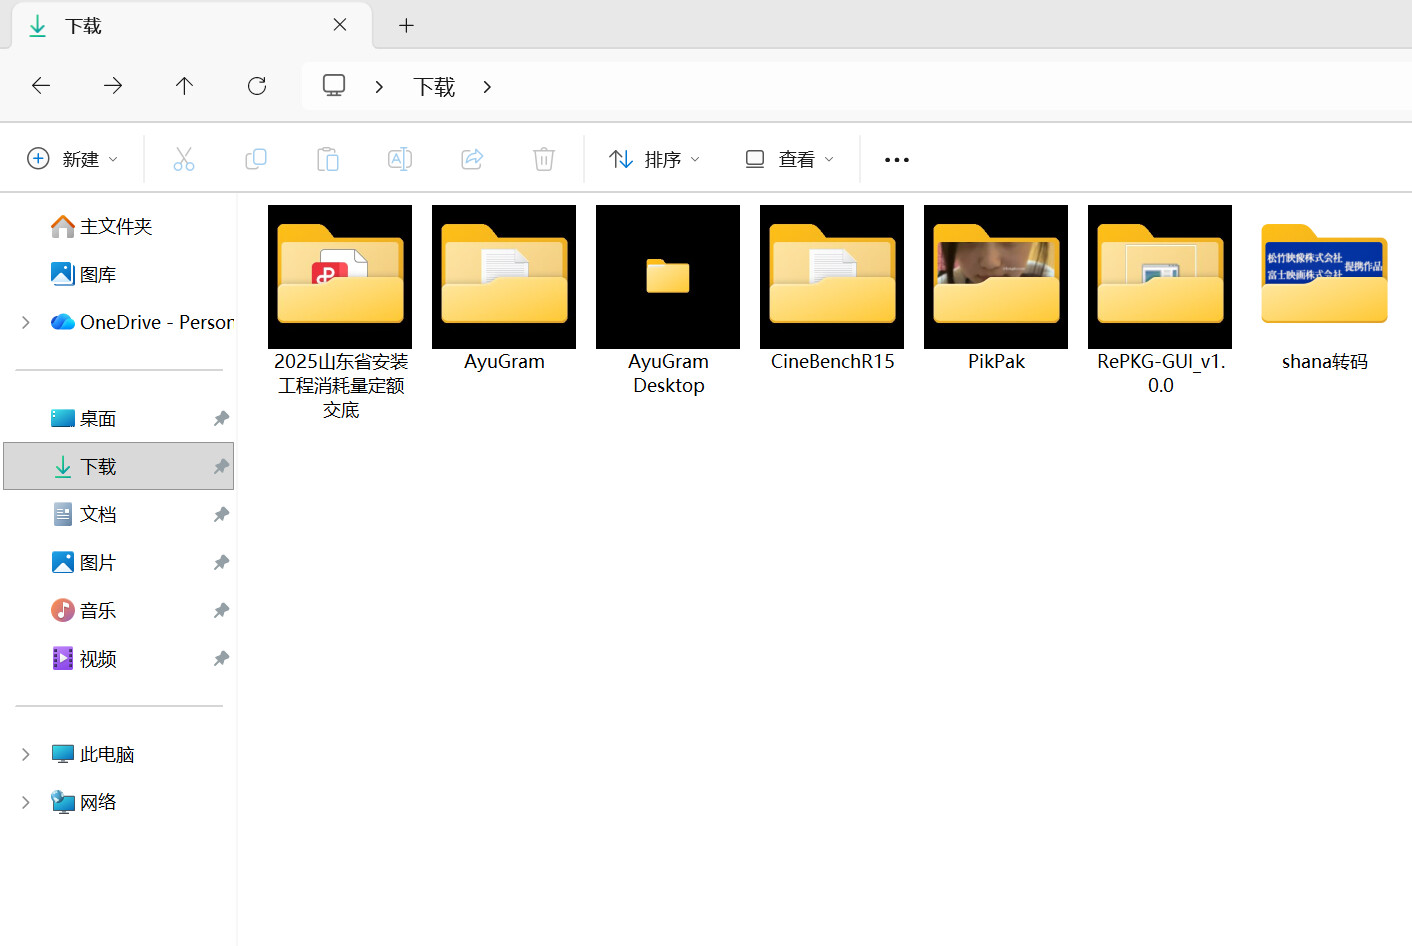Viewport: 1412px width, 946px height.
Task: Click the Paste clipboard icon
Action: [x=328, y=159]
